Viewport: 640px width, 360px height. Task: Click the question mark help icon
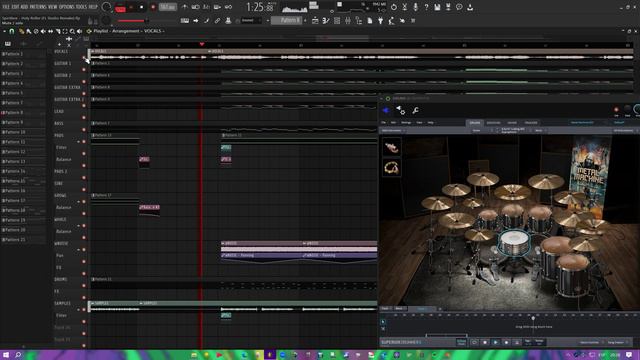pyautogui.click(x=426, y=7)
